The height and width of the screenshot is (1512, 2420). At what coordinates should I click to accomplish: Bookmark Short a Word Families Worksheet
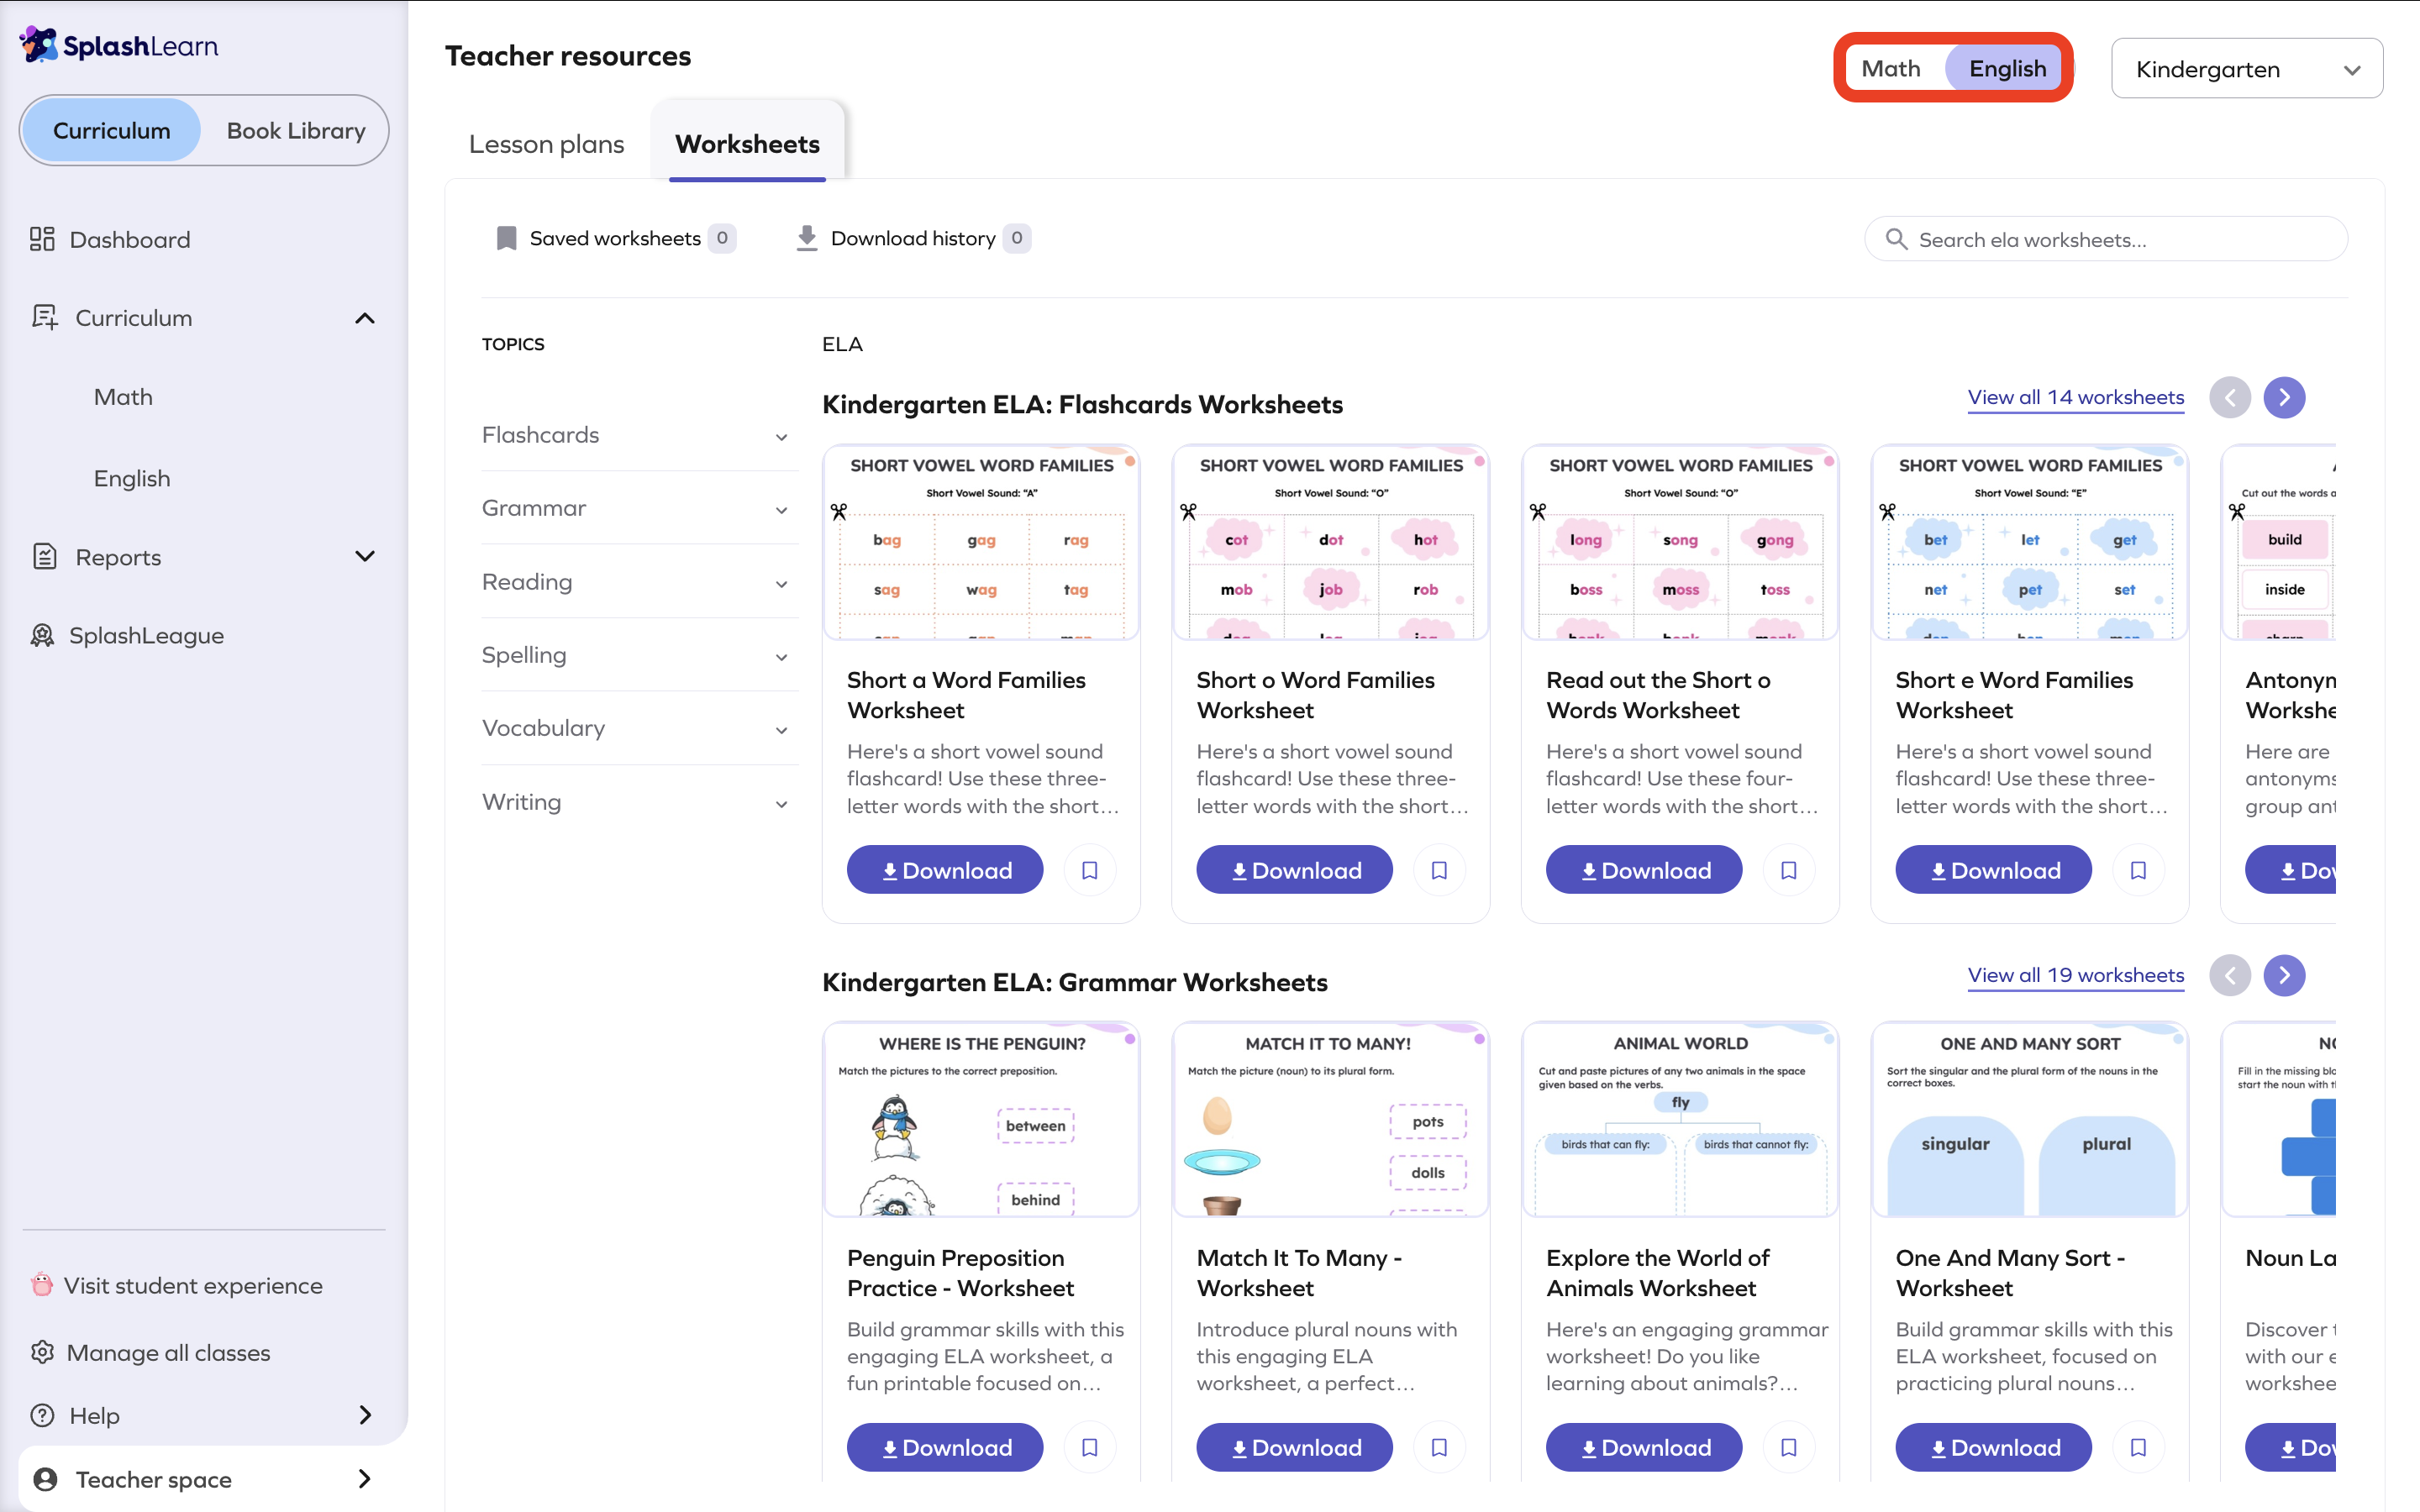point(1090,870)
